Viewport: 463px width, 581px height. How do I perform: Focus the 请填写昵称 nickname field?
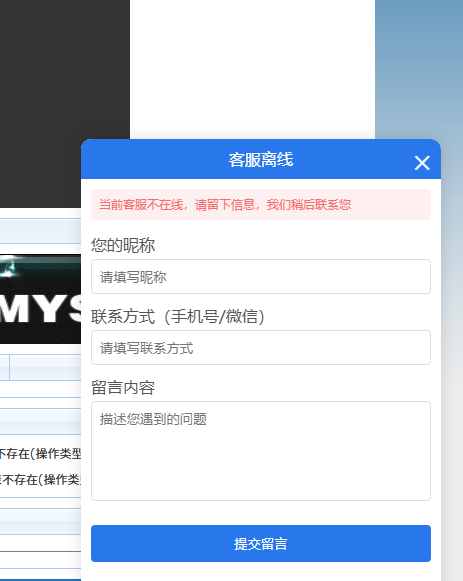tap(261, 276)
